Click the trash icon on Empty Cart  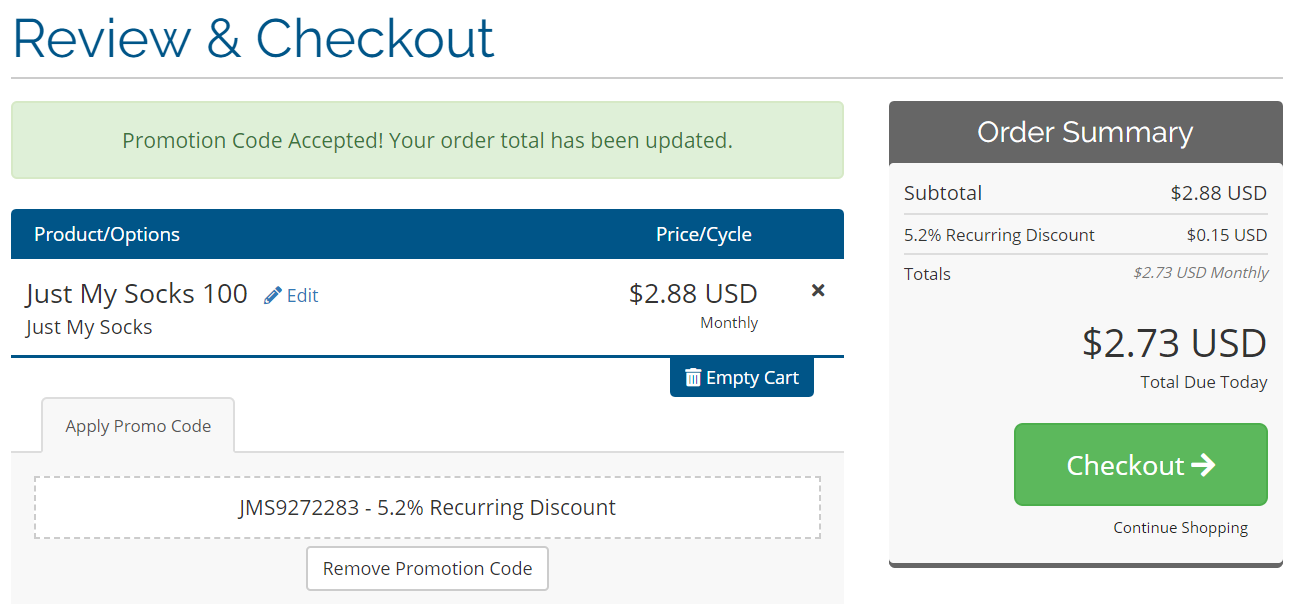(693, 377)
